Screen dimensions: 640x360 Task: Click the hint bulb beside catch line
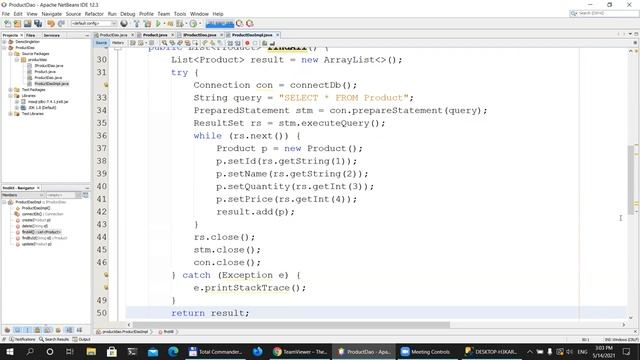[106, 275]
